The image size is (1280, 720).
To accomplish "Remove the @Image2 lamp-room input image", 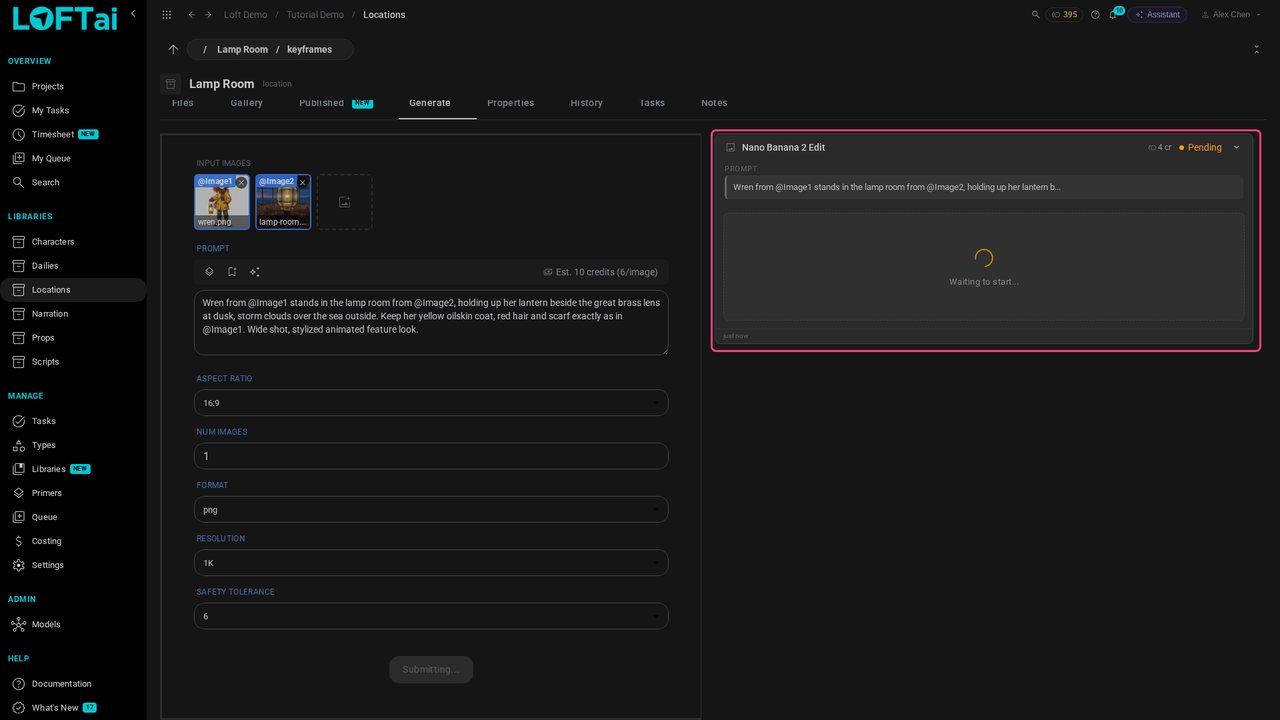I will (x=302, y=183).
